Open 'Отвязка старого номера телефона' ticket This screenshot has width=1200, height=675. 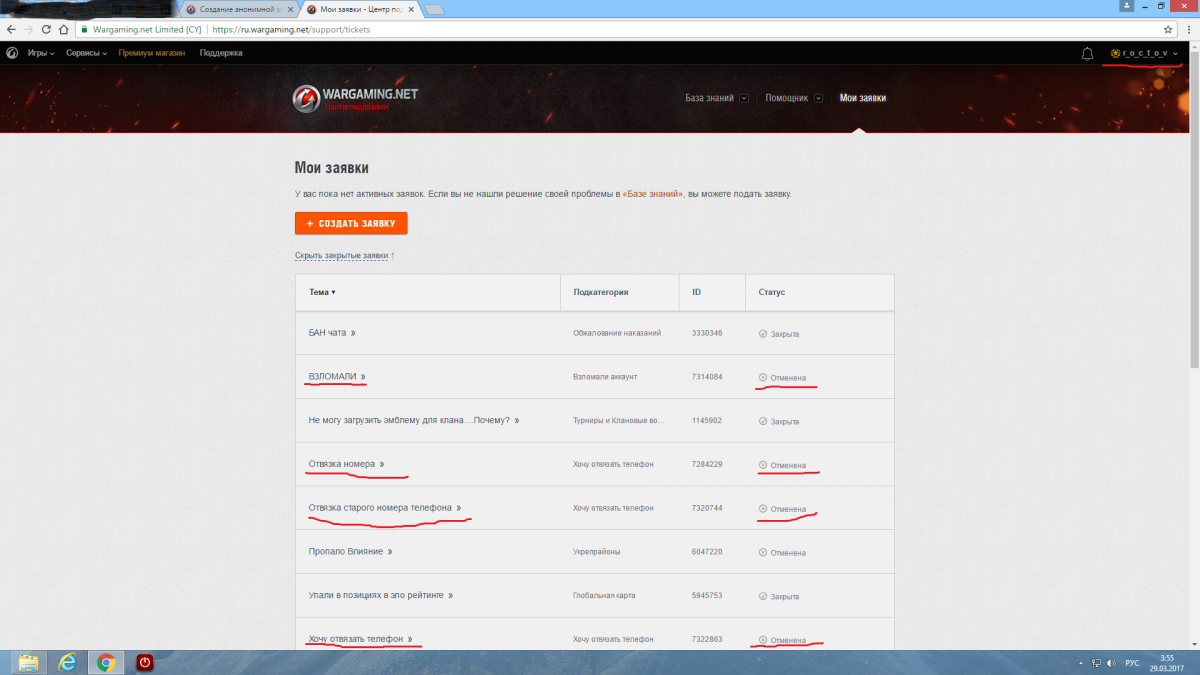pyautogui.click(x=385, y=508)
